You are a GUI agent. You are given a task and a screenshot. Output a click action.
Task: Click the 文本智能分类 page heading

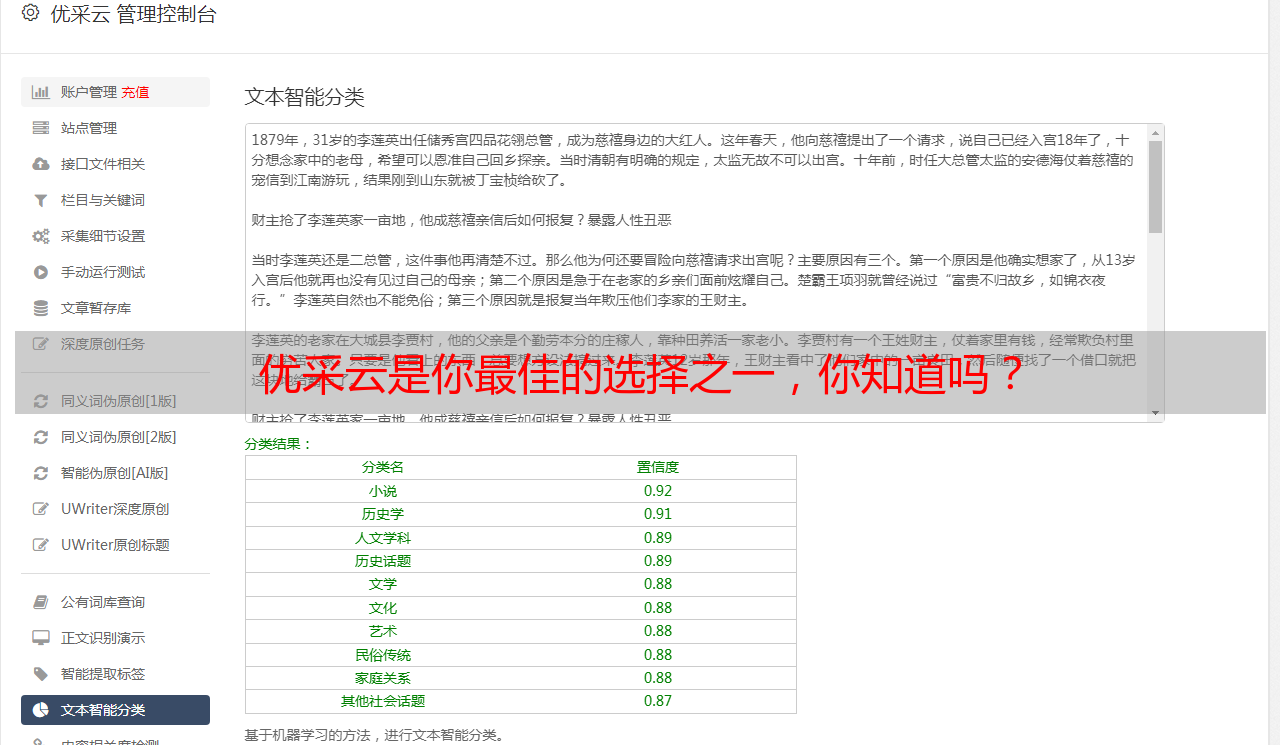305,97
